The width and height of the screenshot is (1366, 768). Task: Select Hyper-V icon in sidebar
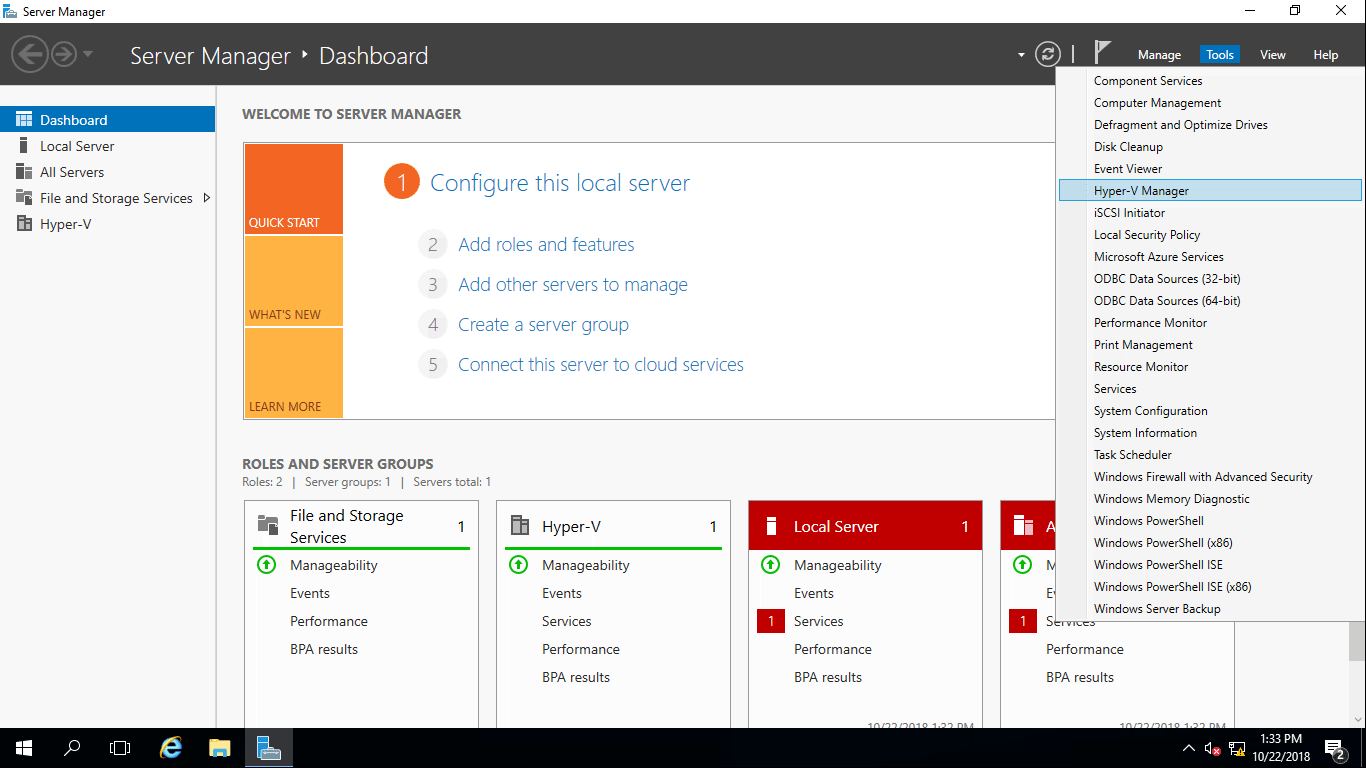click(x=24, y=223)
